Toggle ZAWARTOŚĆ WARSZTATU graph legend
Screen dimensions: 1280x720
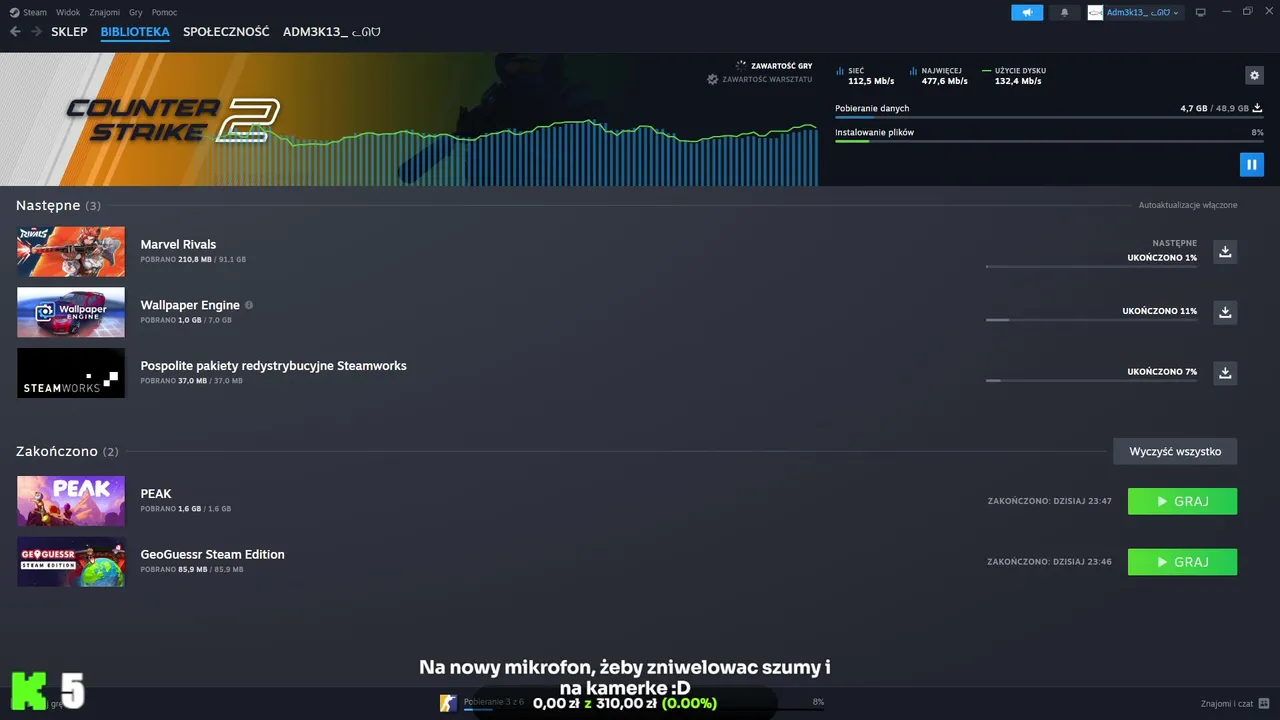pos(760,79)
